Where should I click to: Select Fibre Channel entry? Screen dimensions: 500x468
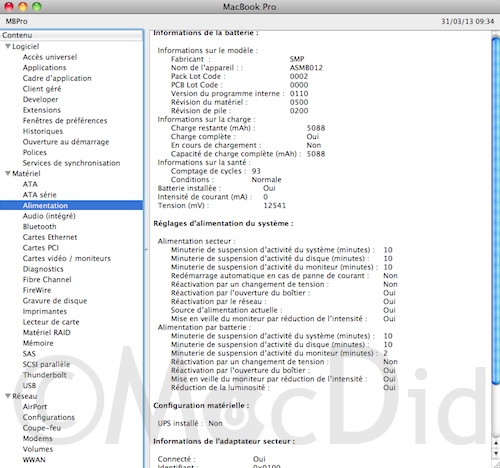47,280
